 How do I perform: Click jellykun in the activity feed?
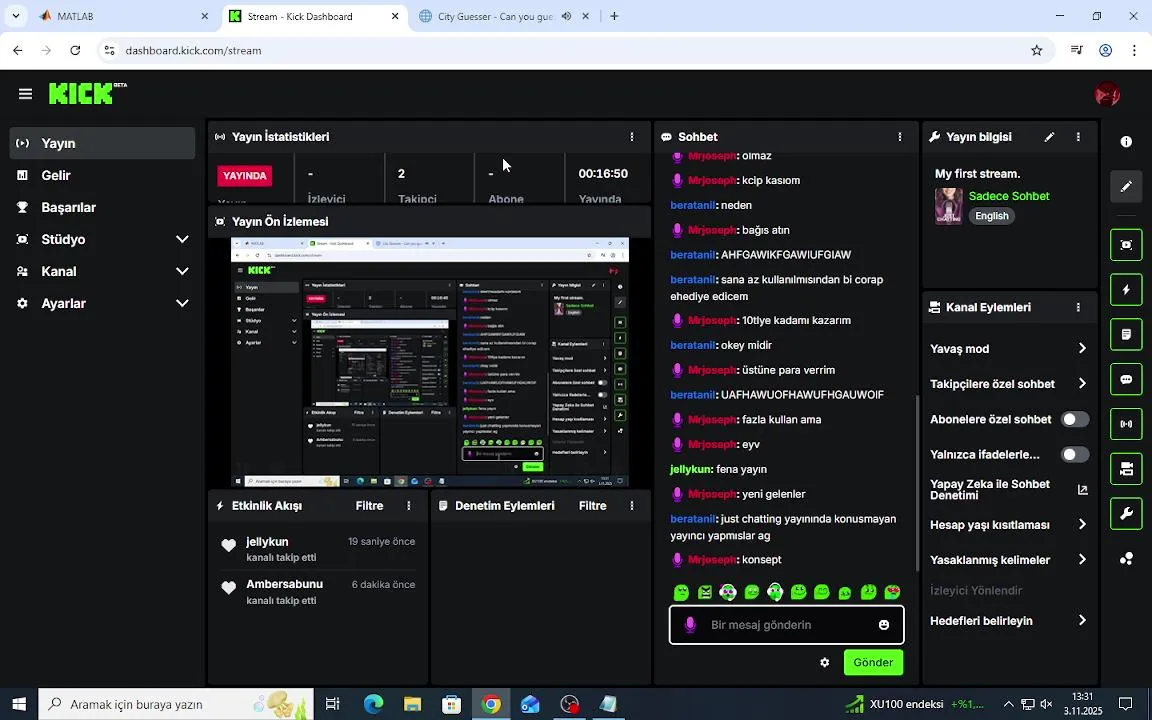pyautogui.click(x=267, y=541)
